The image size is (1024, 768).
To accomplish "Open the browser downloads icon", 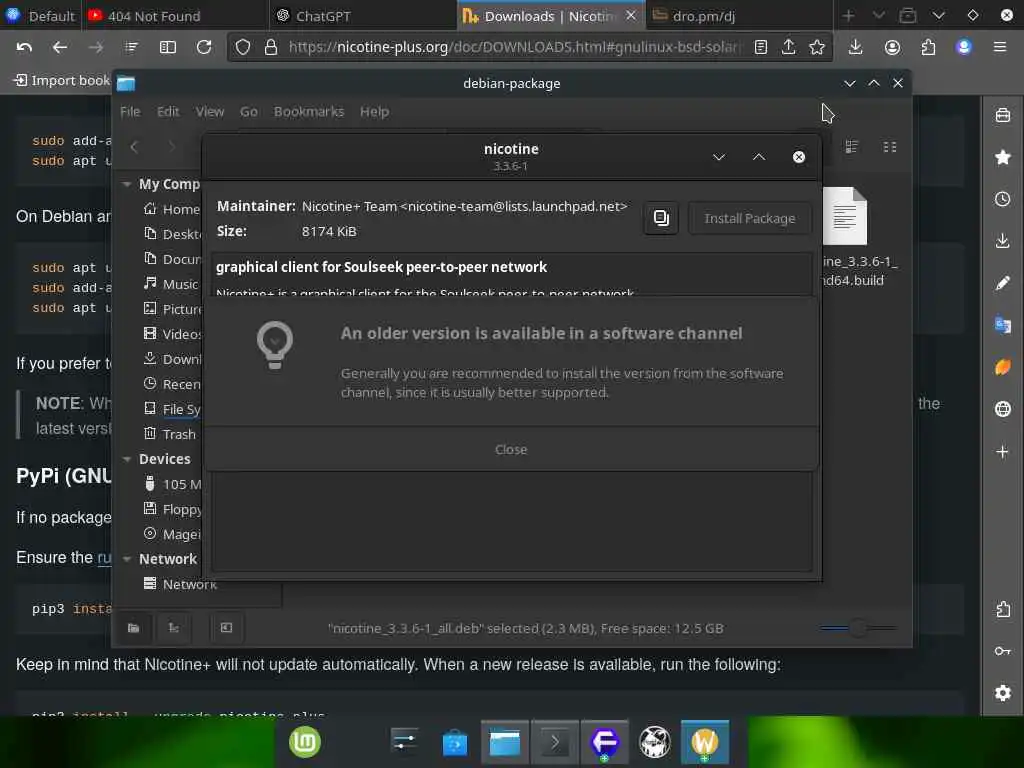I will 856,47.
